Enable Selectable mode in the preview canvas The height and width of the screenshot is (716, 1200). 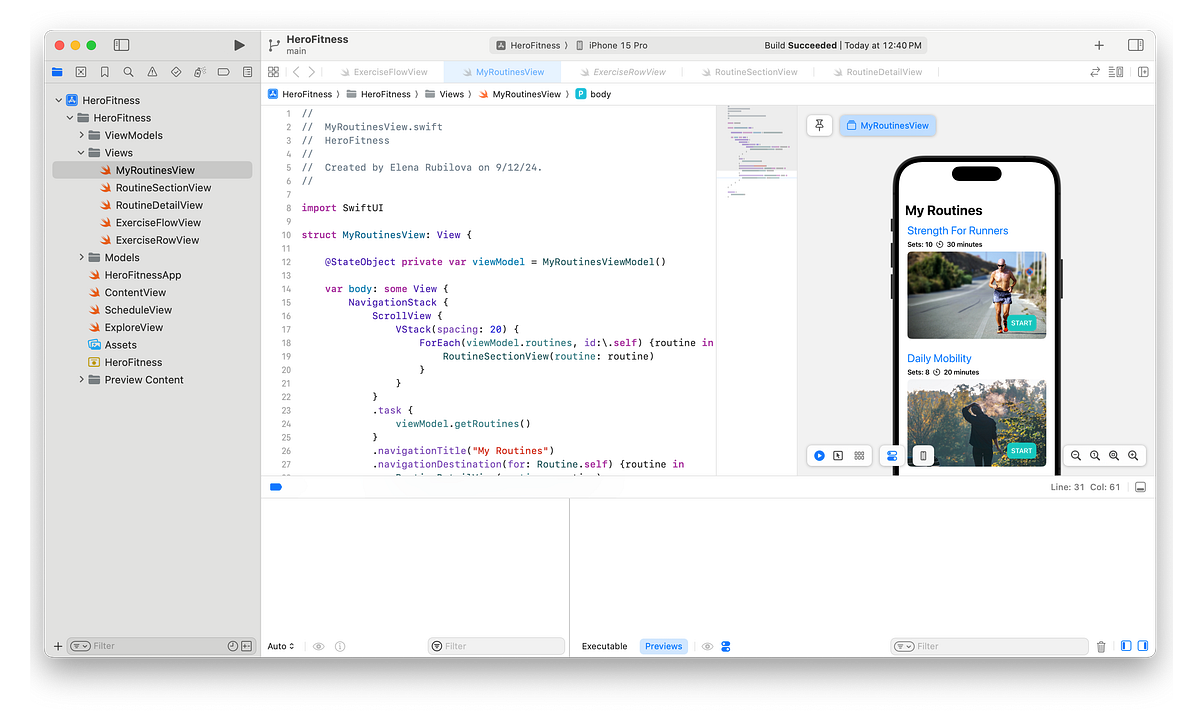(x=838, y=455)
